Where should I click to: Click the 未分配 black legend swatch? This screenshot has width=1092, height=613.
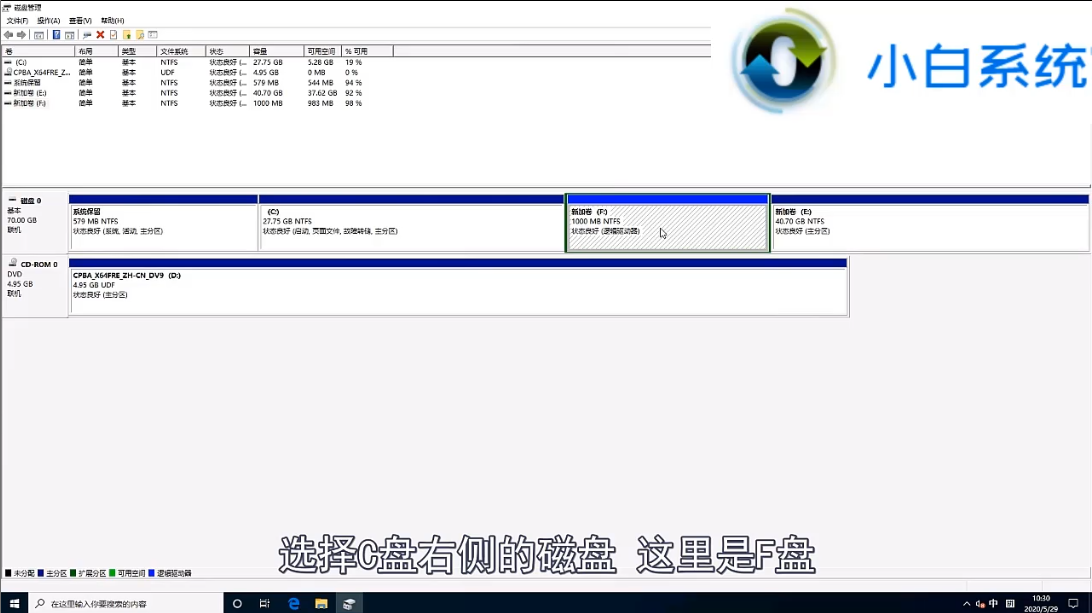click(x=8, y=573)
